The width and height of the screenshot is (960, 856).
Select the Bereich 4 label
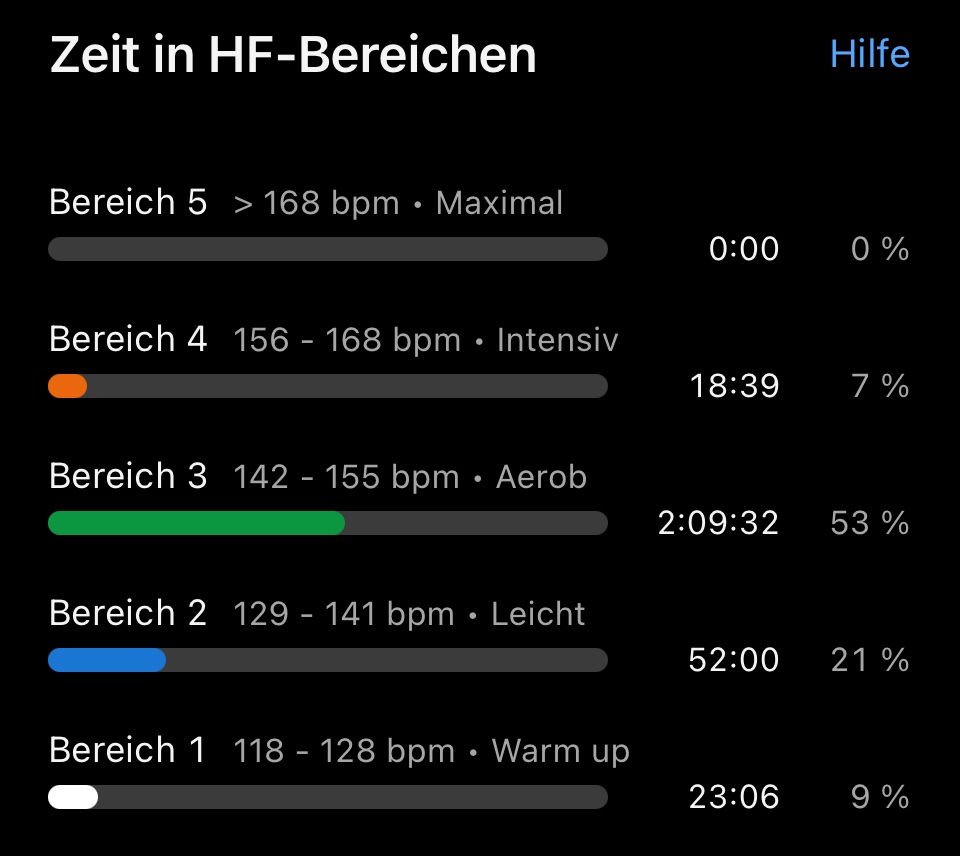(128, 340)
